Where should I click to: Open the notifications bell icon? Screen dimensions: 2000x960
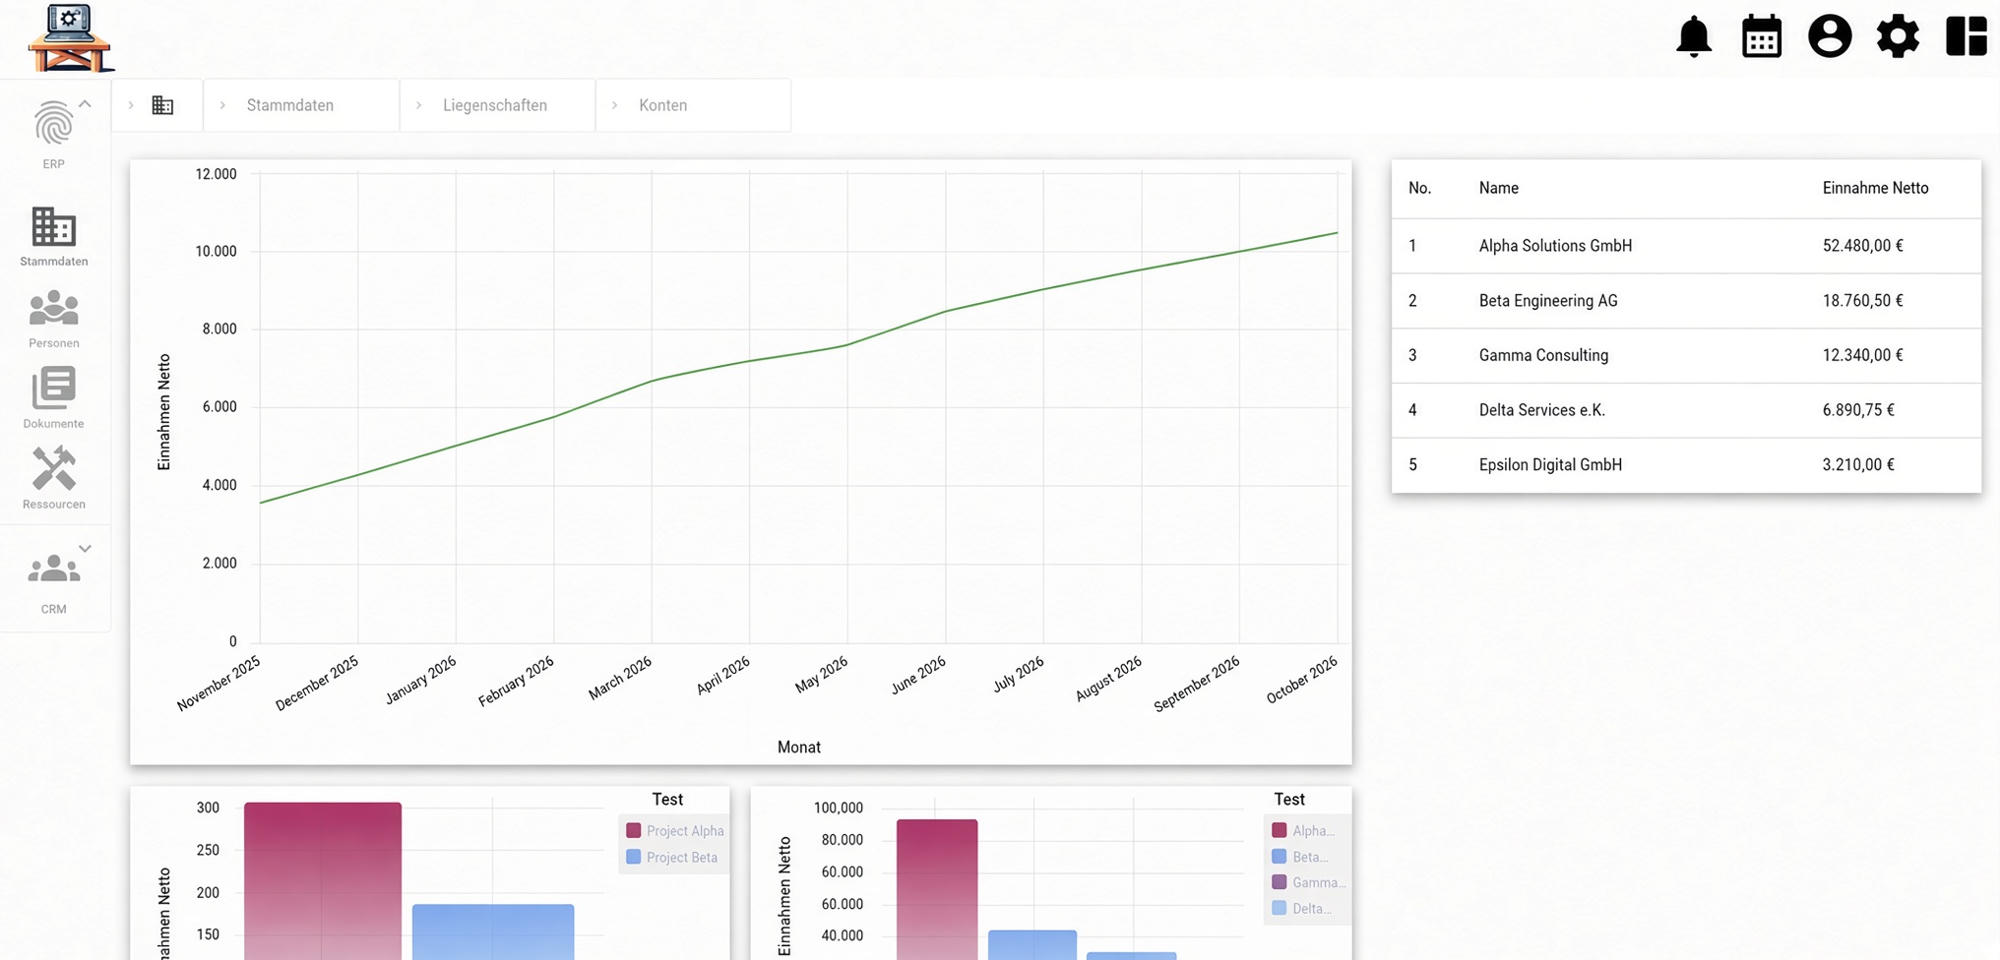[x=1694, y=37]
